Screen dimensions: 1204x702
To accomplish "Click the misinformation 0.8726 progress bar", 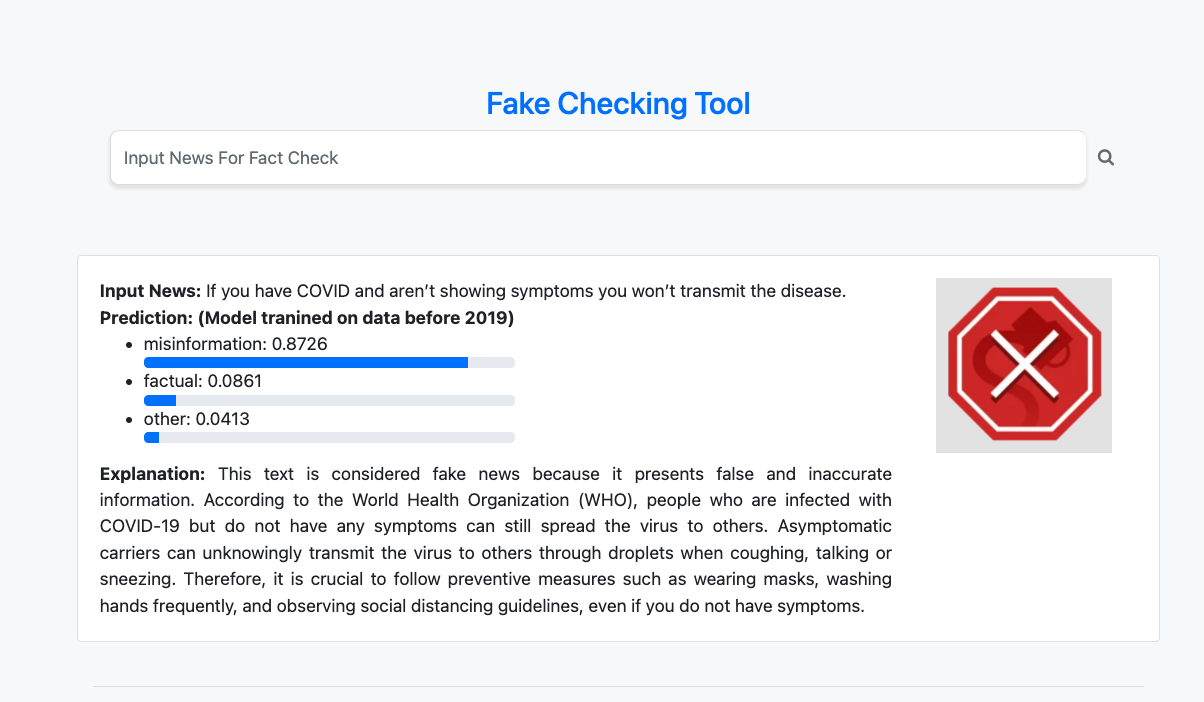I will 329,362.
